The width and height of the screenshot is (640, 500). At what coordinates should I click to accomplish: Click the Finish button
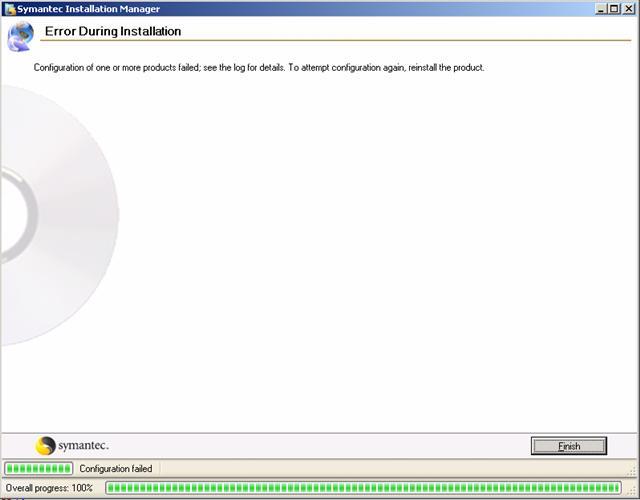coord(569,446)
